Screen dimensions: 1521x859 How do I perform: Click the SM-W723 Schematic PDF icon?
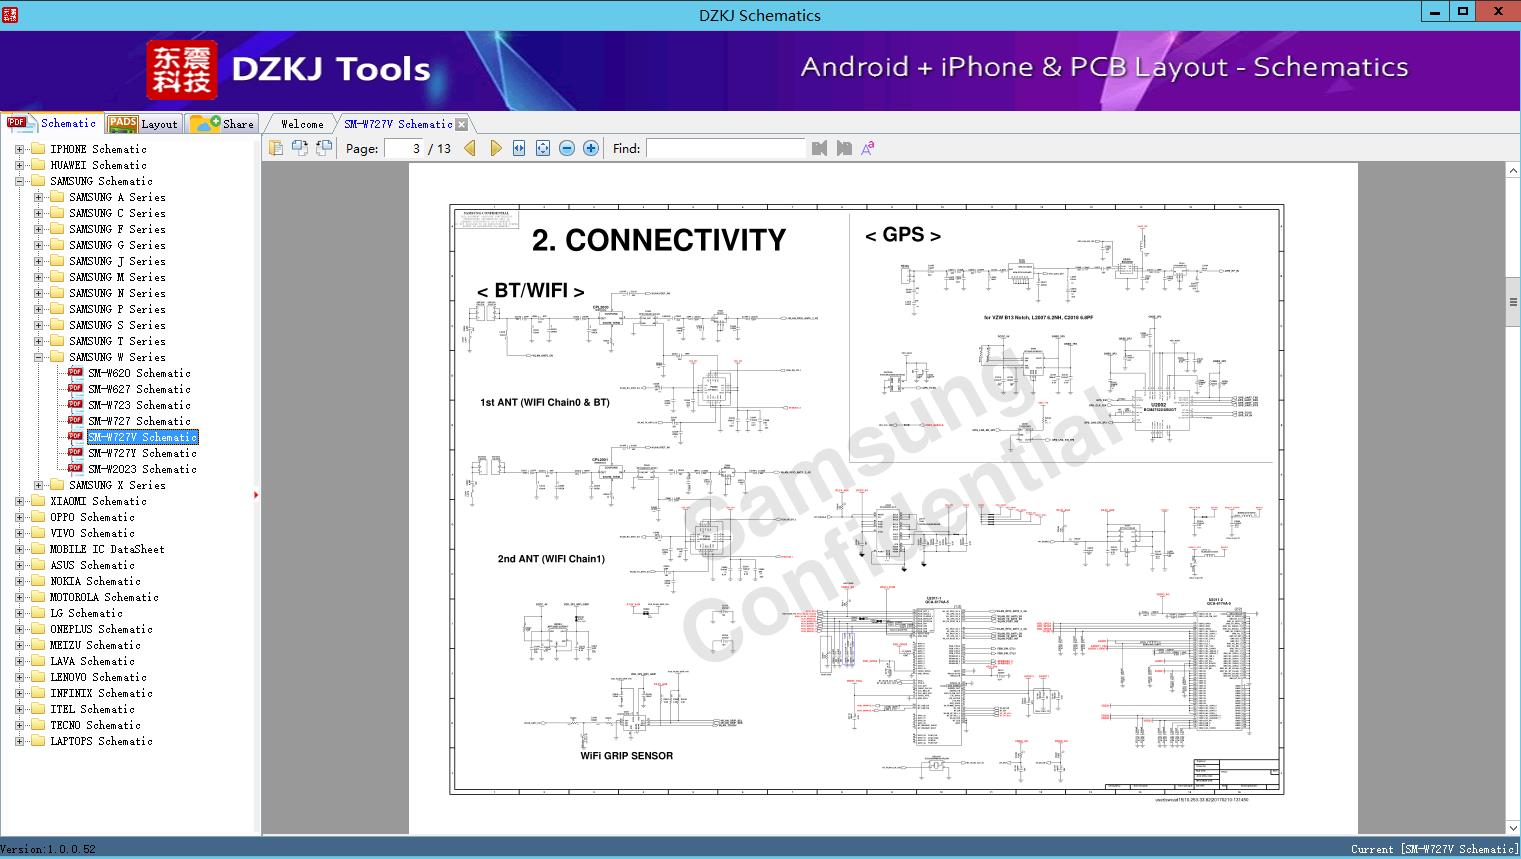75,405
